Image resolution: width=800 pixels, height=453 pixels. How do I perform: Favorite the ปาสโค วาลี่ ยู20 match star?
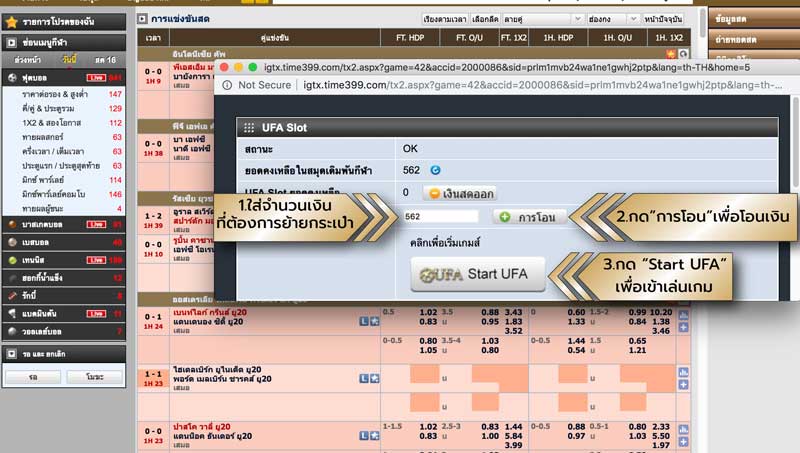(x=374, y=436)
